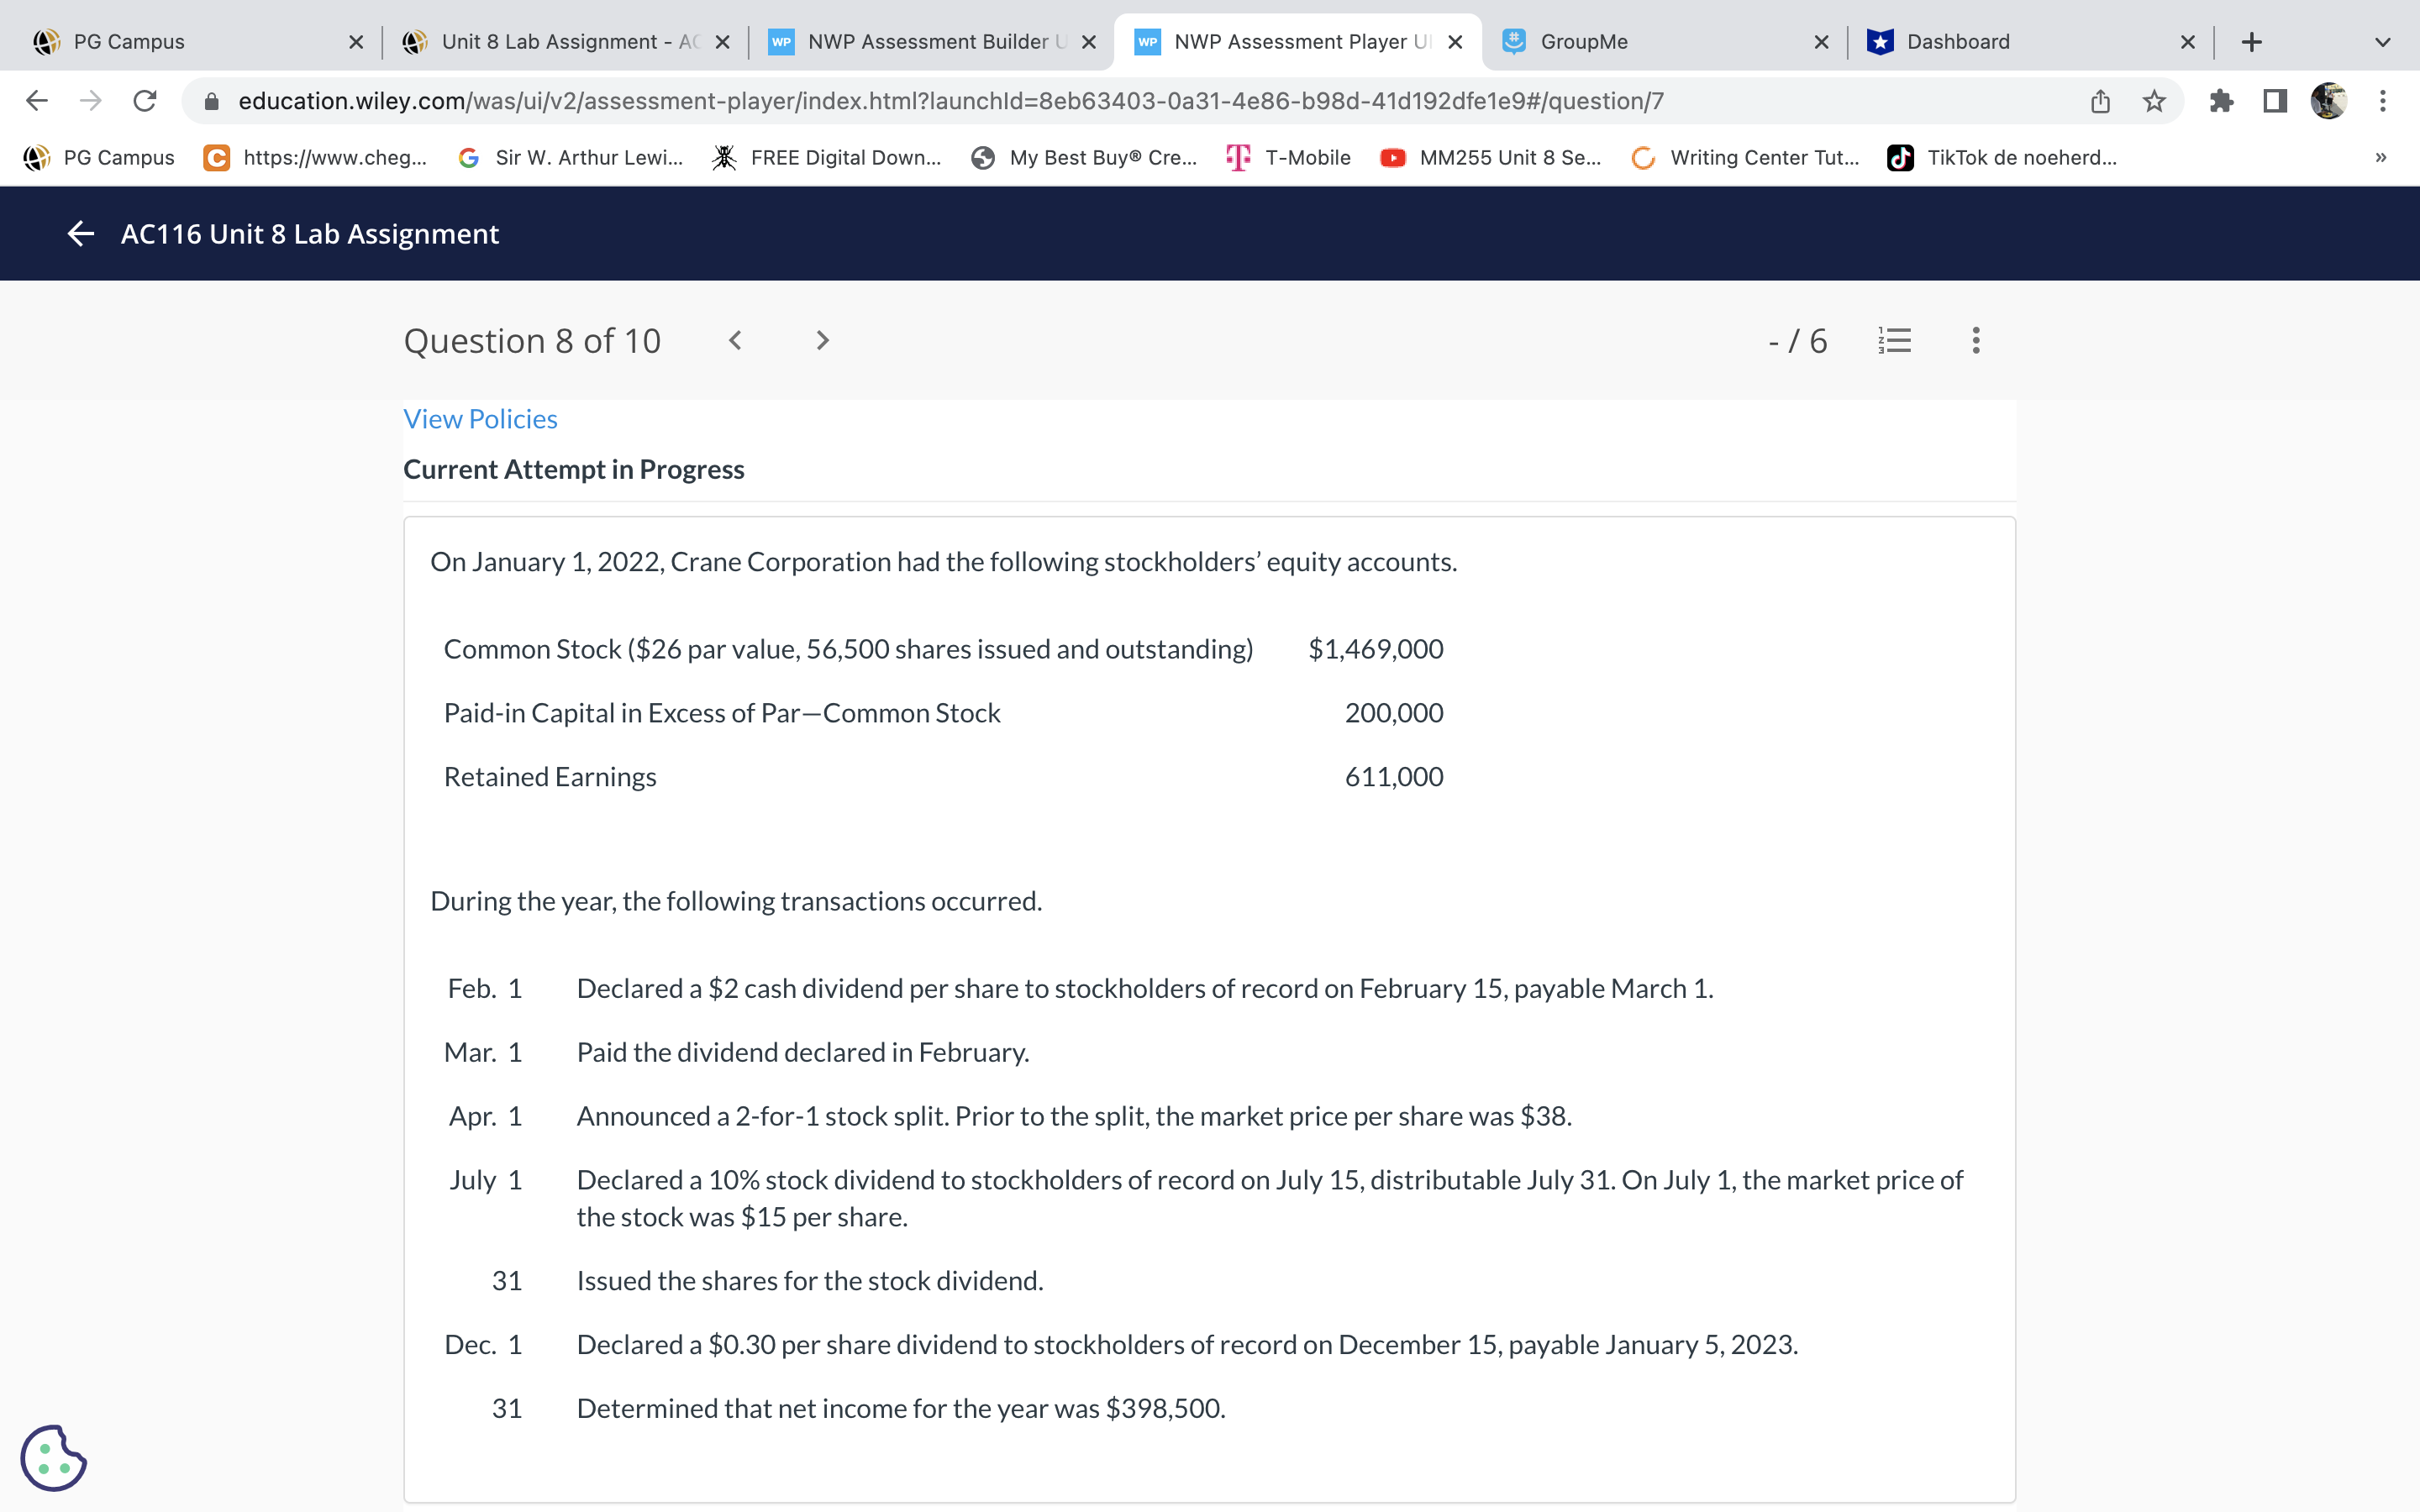This screenshot has width=2420, height=1512.
Task: Open the three-dot question options menu
Action: [1975, 341]
